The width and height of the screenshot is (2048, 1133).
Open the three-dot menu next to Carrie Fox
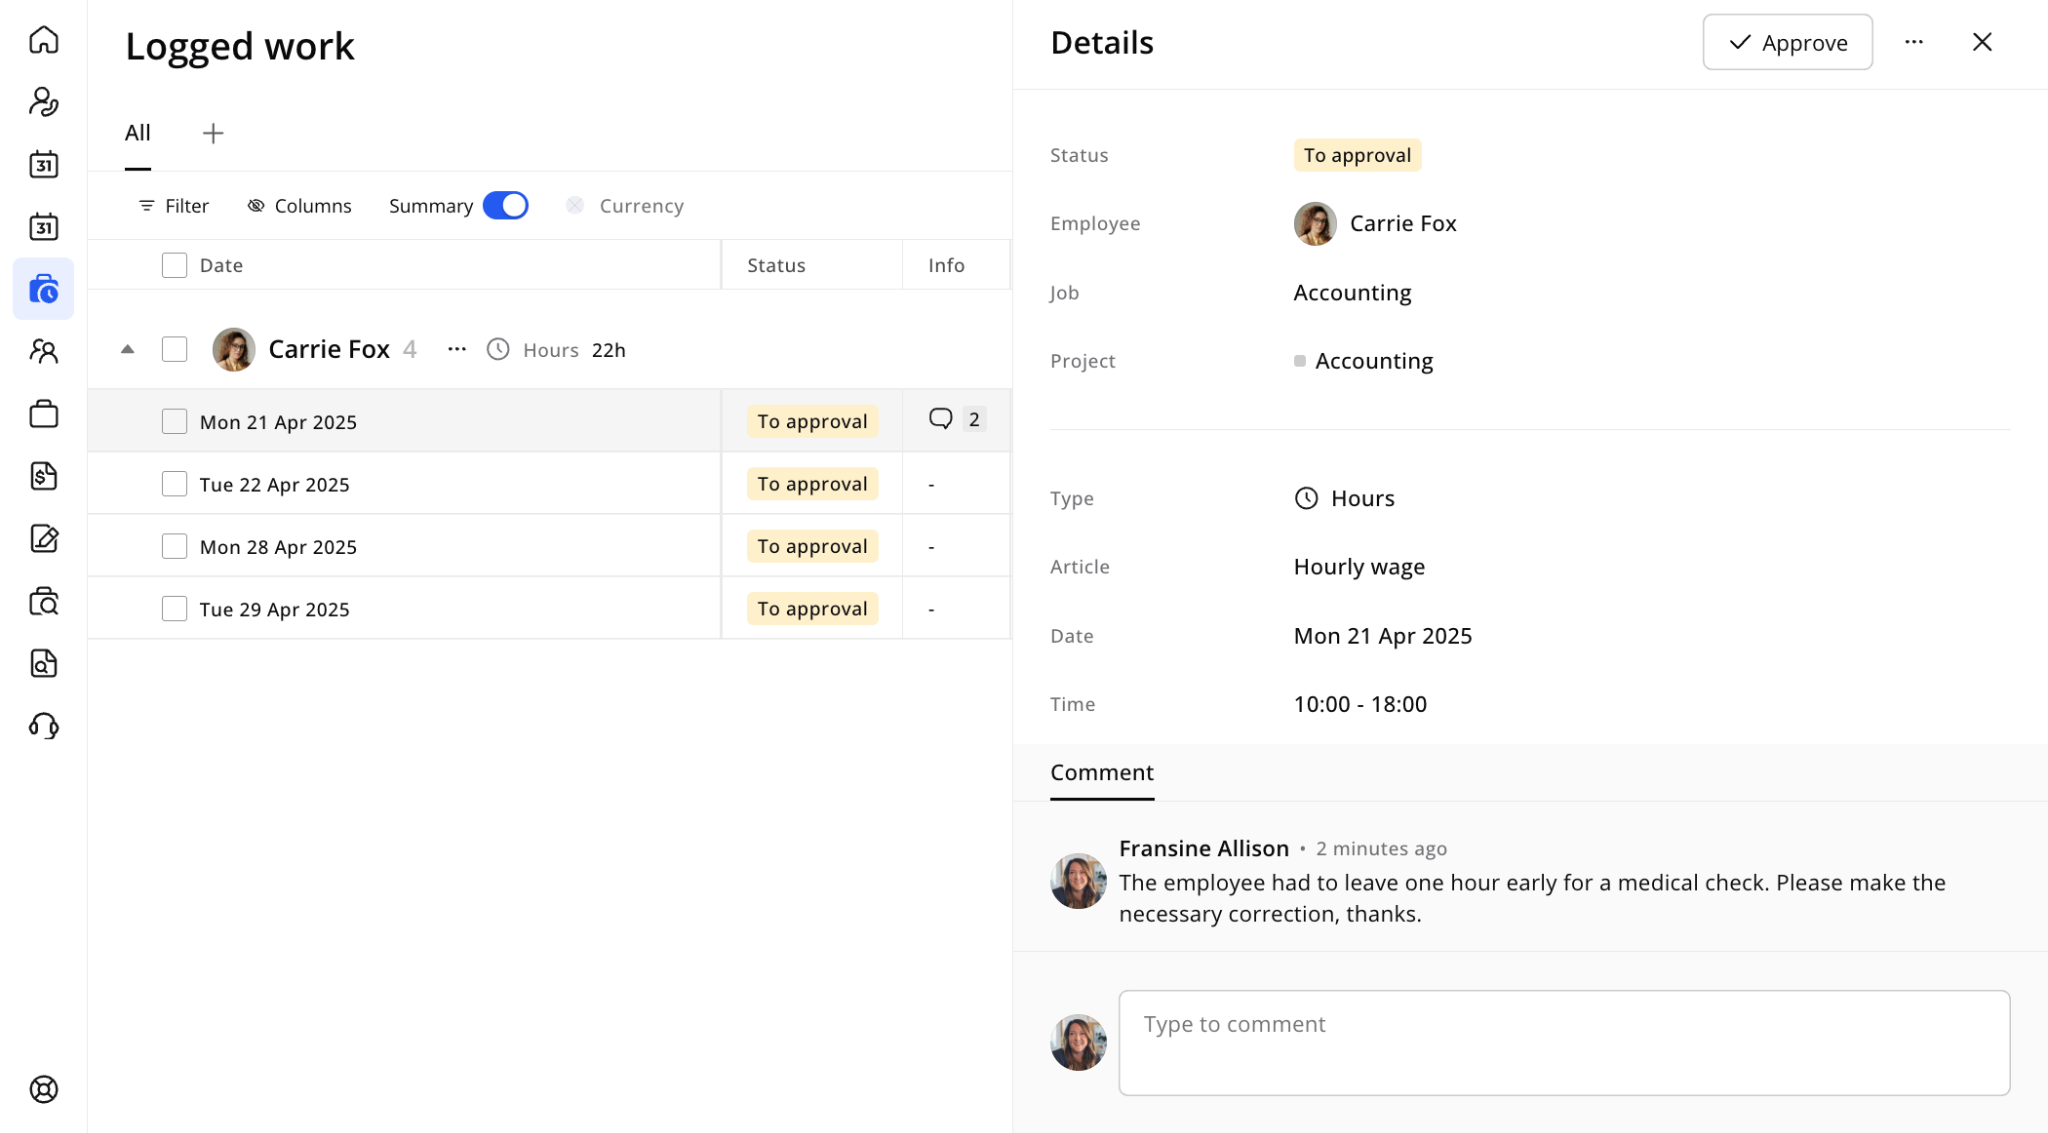pyautogui.click(x=457, y=349)
